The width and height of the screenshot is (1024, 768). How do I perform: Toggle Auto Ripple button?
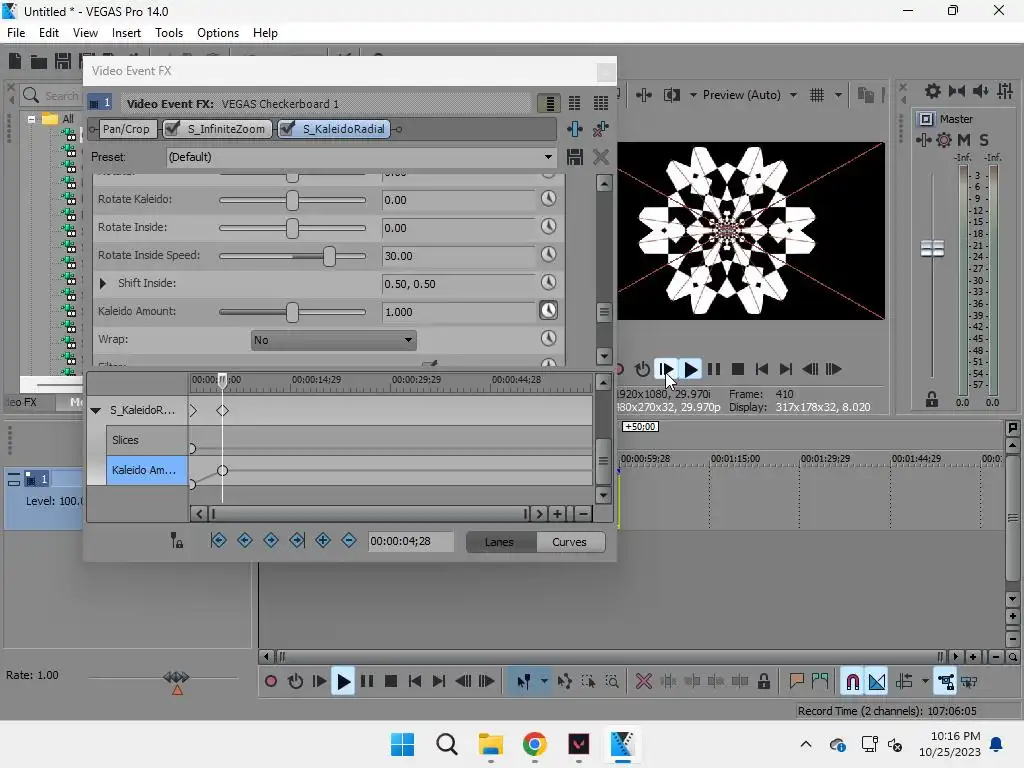click(x=904, y=681)
